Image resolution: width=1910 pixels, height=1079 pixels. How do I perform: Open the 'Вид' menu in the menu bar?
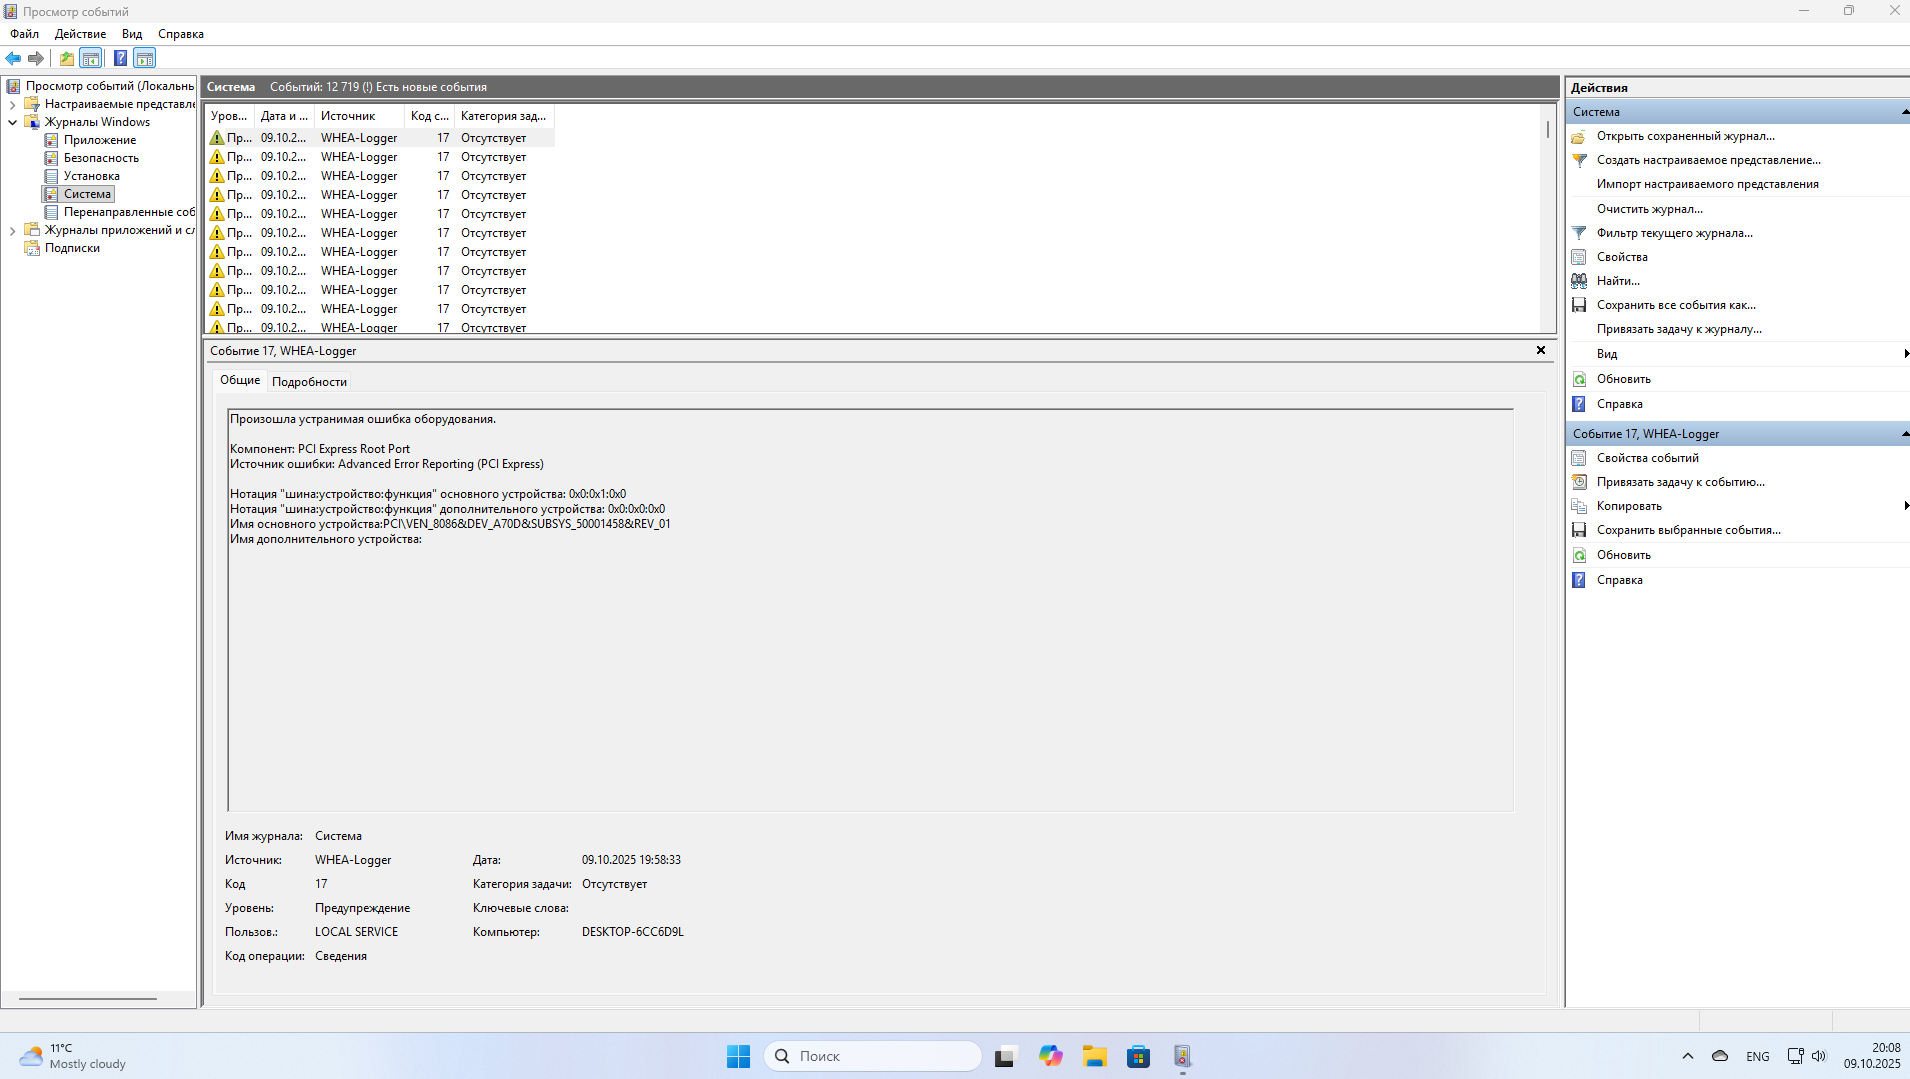pyautogui.click(x=132, y=34)
